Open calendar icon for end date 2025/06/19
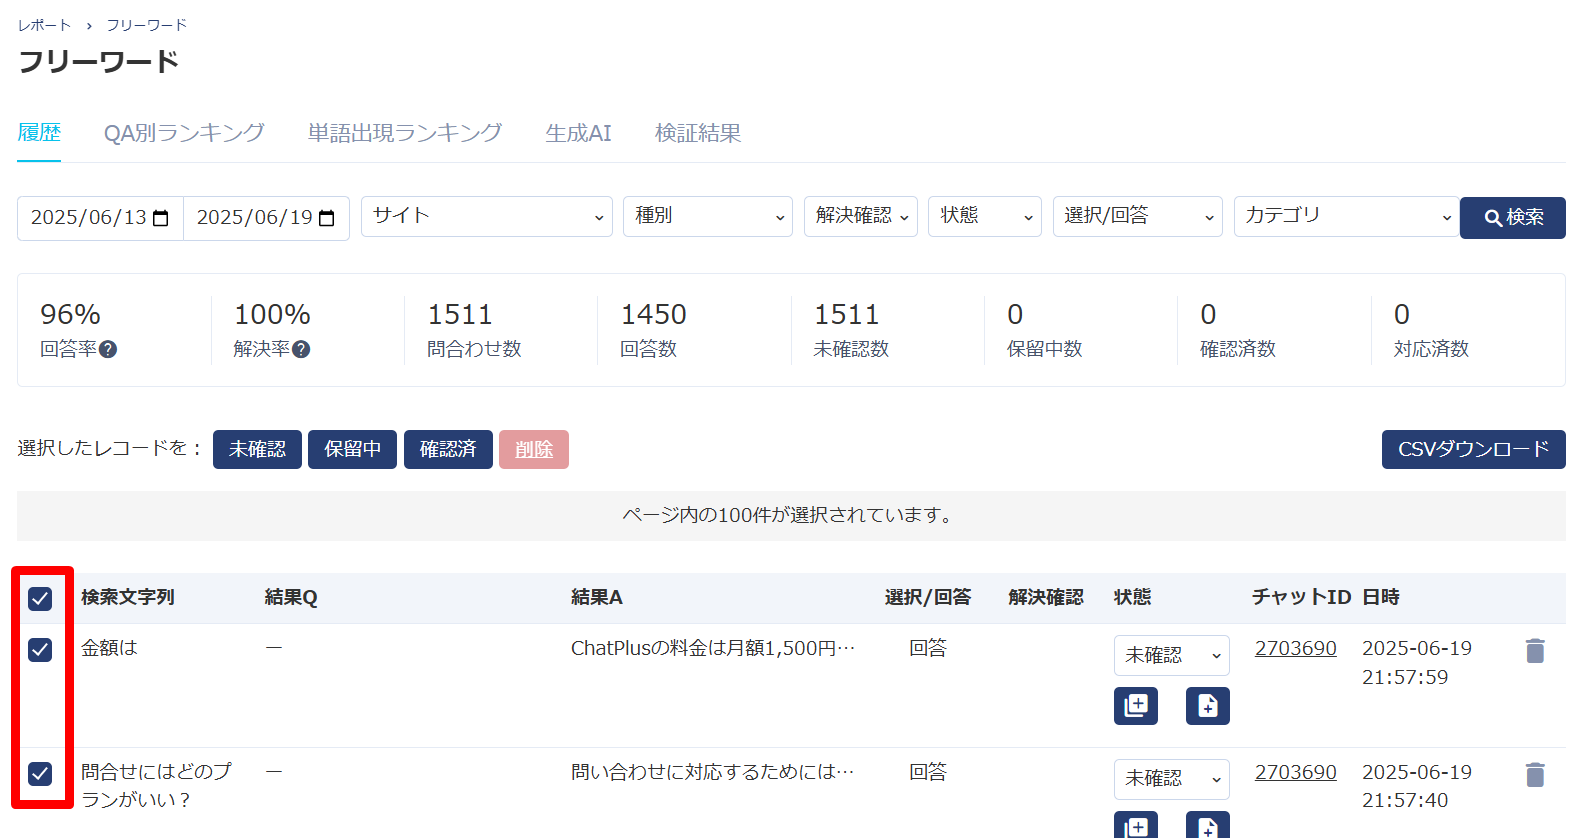1583x838 pixels. [x=327, y=218]
